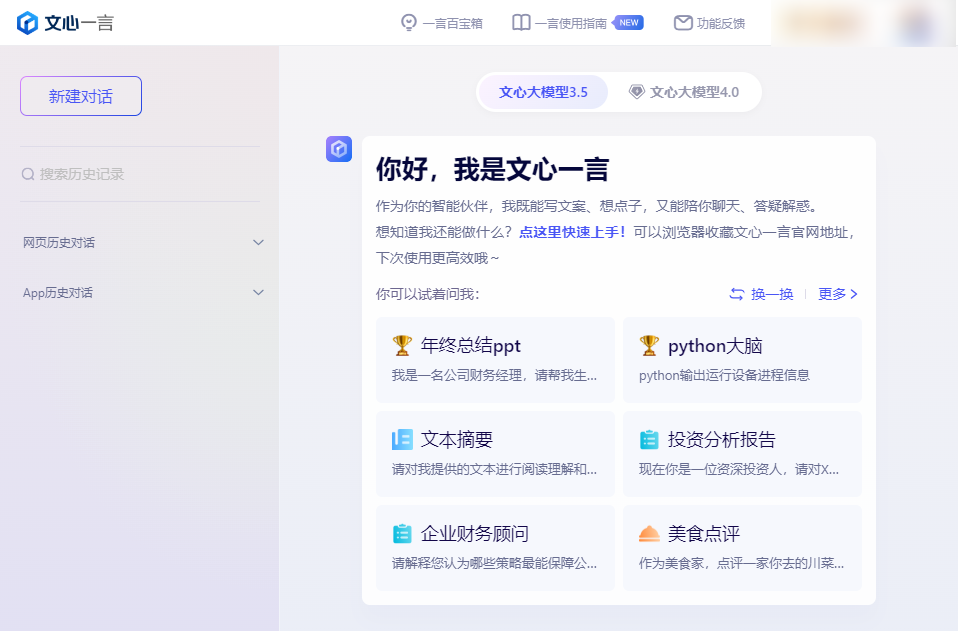
Task: Click text 作为美食家，点评一家你去的川菜...
Action: (x=741, y=563)
